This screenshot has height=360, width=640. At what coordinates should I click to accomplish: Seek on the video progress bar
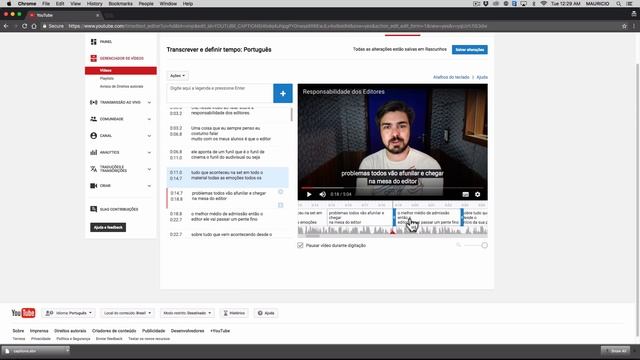[x=392, y=188]
